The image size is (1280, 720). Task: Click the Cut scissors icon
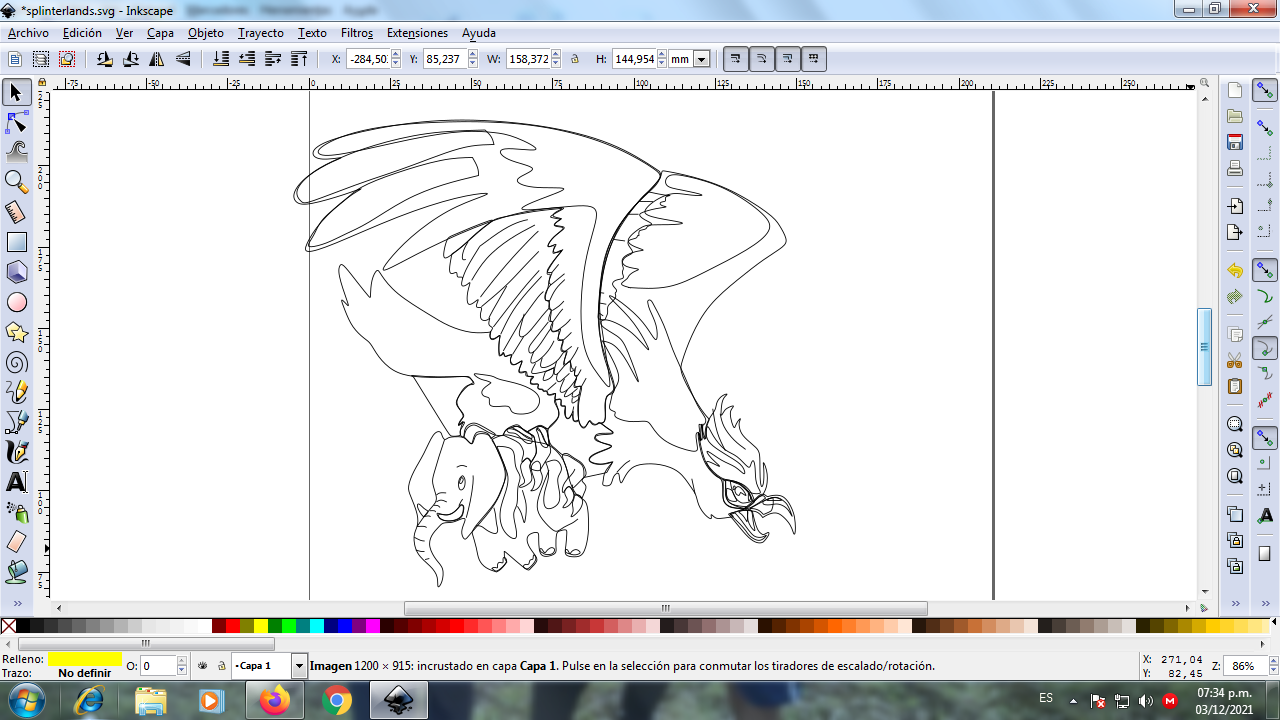[1235, 360]
